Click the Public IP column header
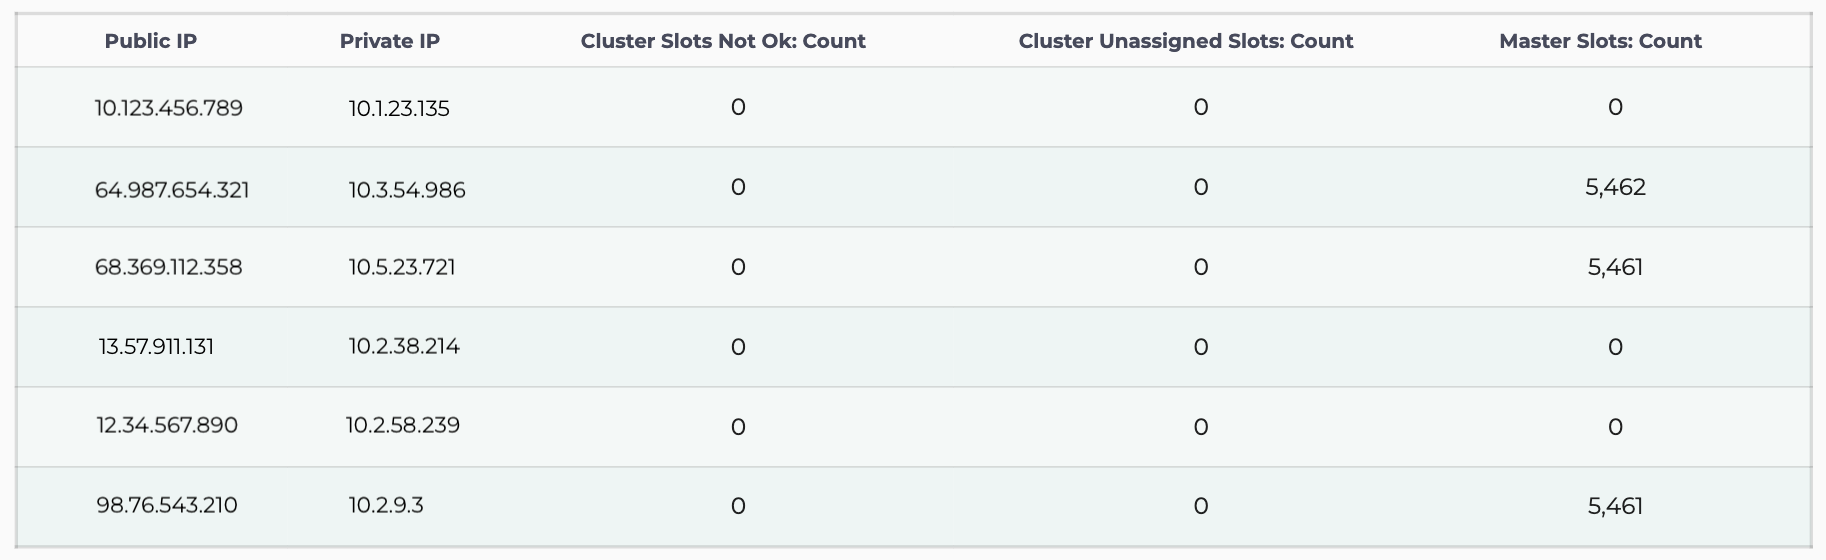Screen dimensions: 1826x560 click(151, 41)
